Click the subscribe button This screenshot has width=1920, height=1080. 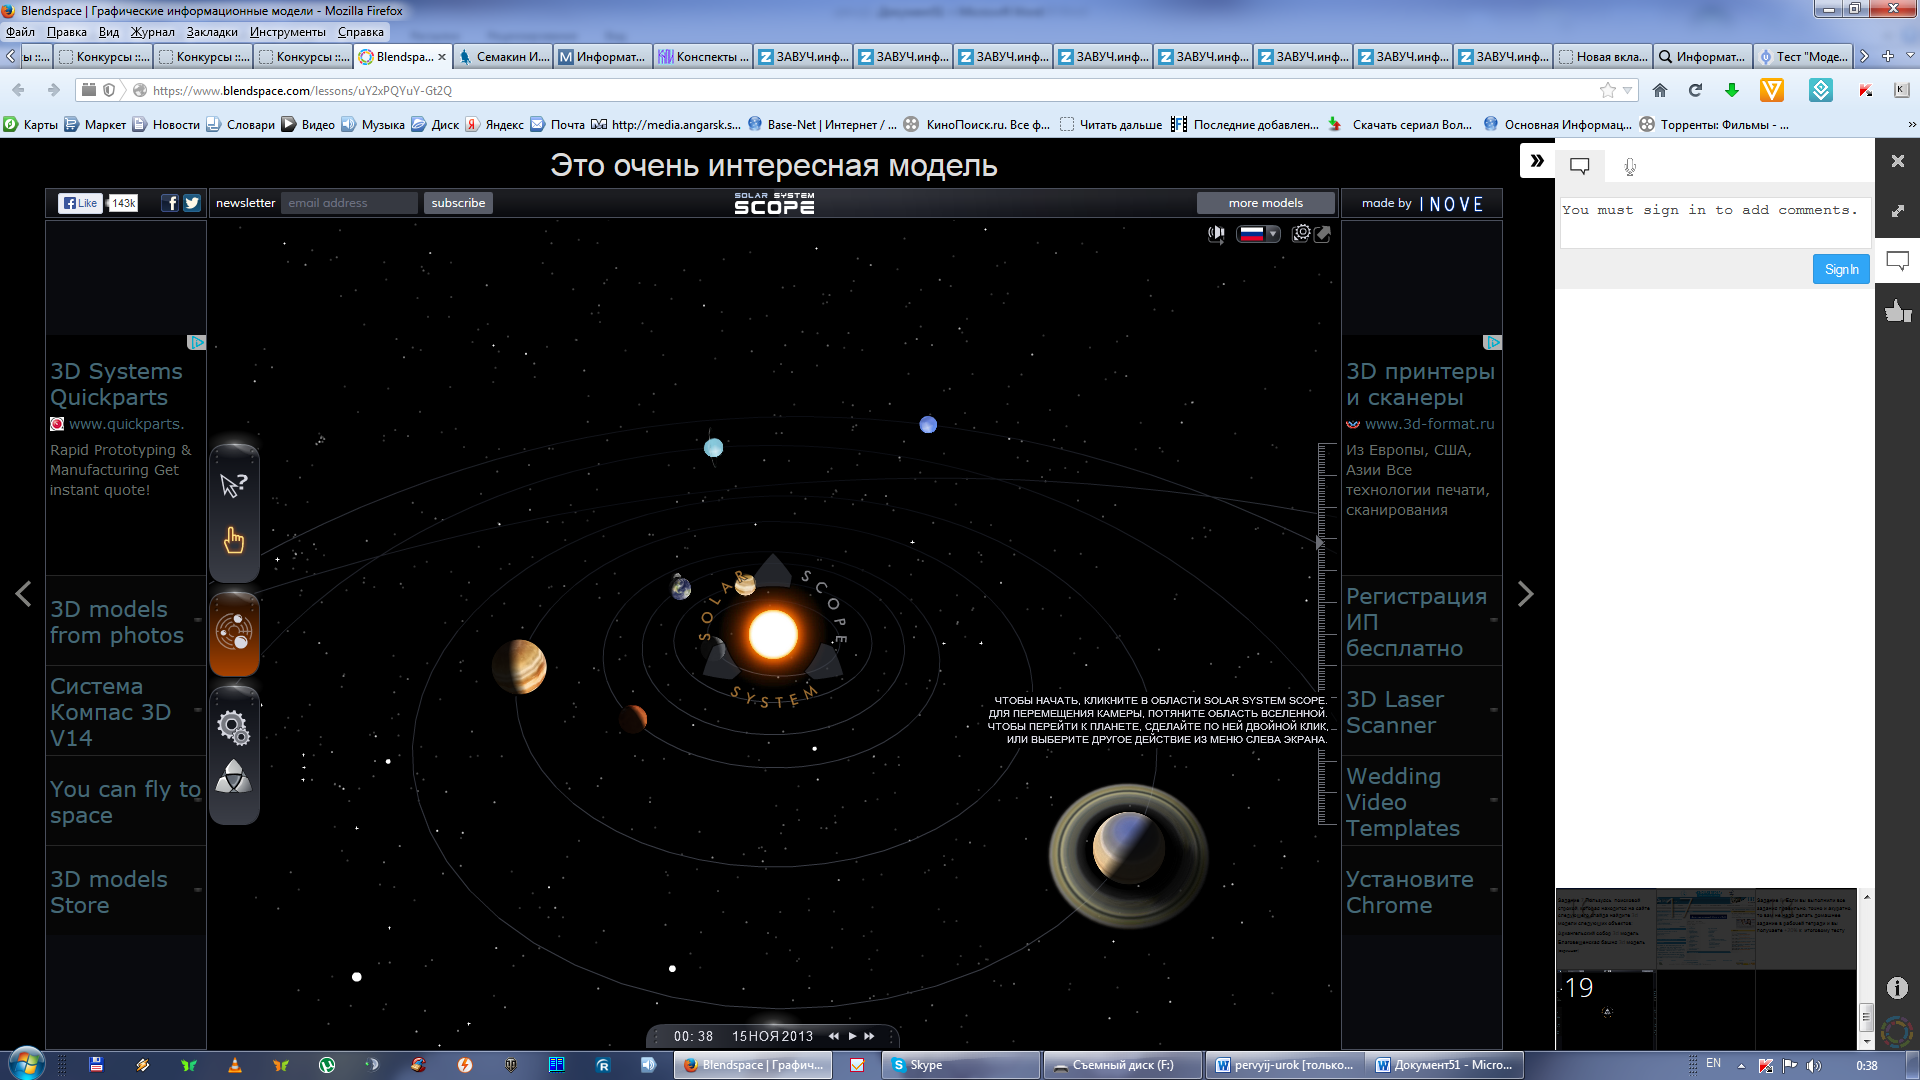click(x=458, y=203)
